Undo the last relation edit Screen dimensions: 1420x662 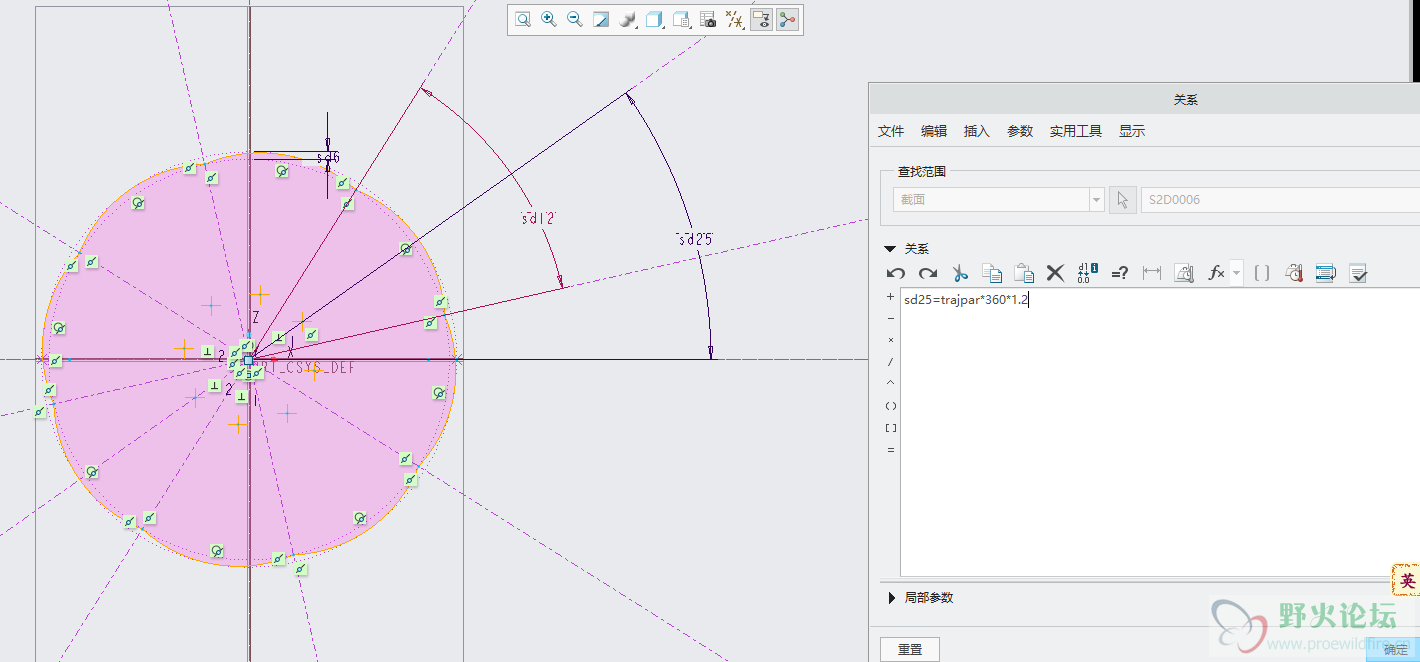click(x=896, y=273)
